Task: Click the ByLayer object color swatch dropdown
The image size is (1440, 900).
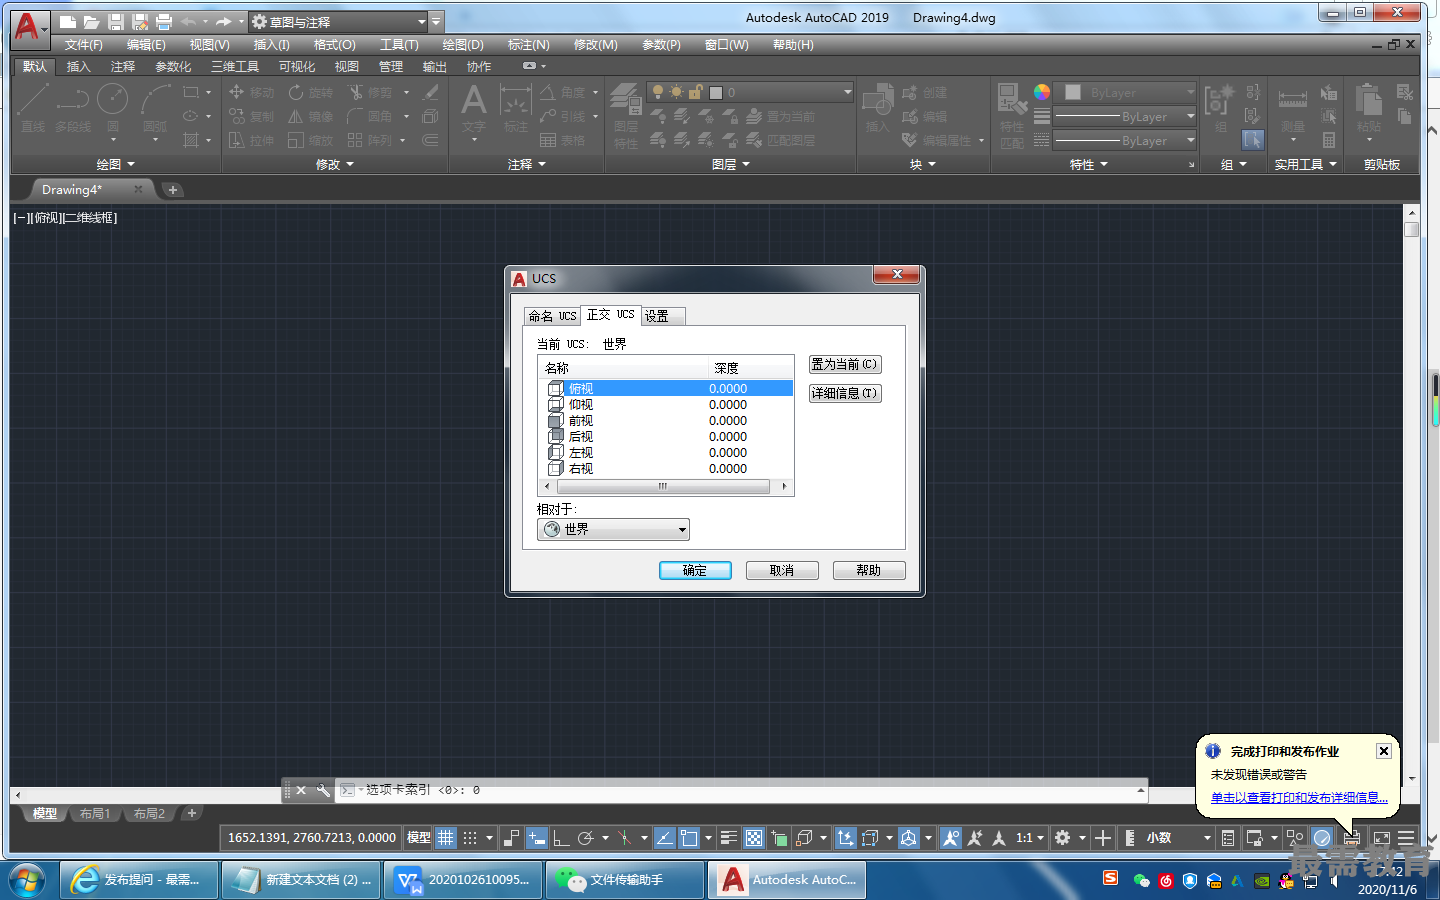Action: click(1128, 92)
